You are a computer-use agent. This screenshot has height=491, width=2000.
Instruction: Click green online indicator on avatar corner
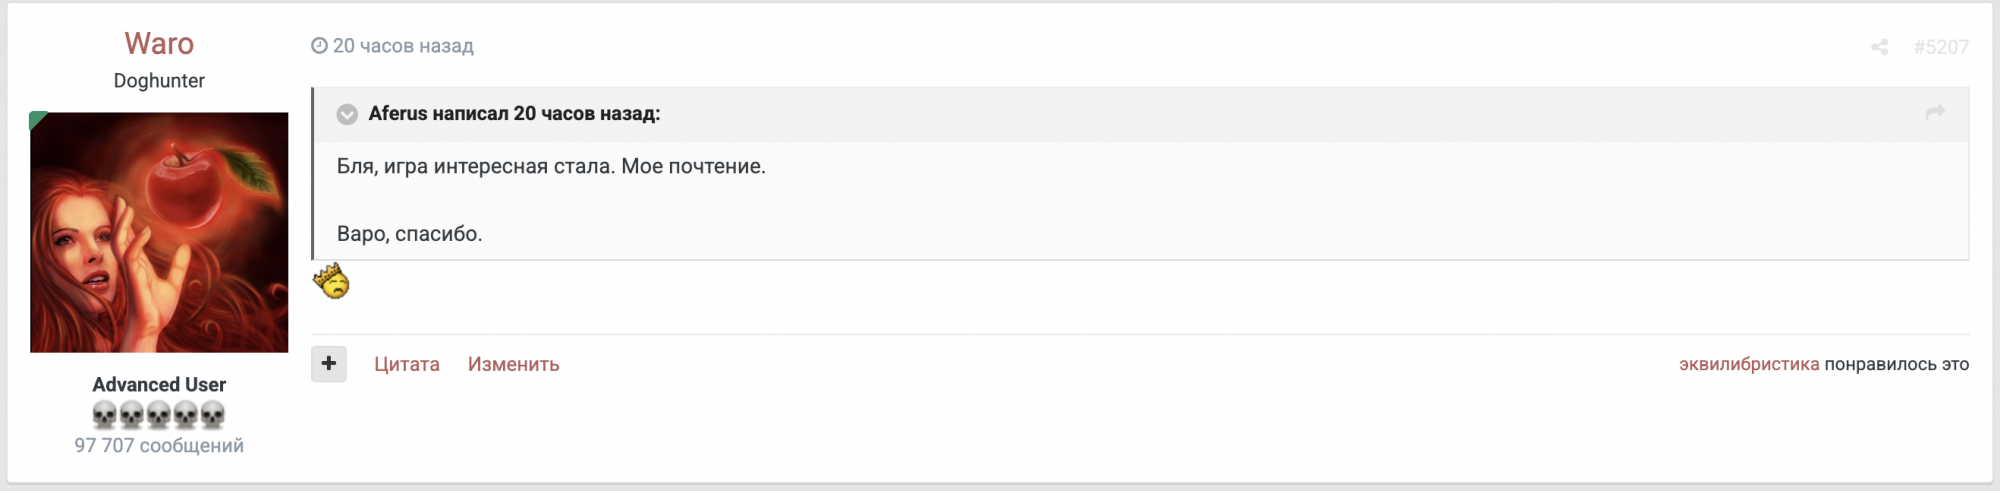point(37,119)
